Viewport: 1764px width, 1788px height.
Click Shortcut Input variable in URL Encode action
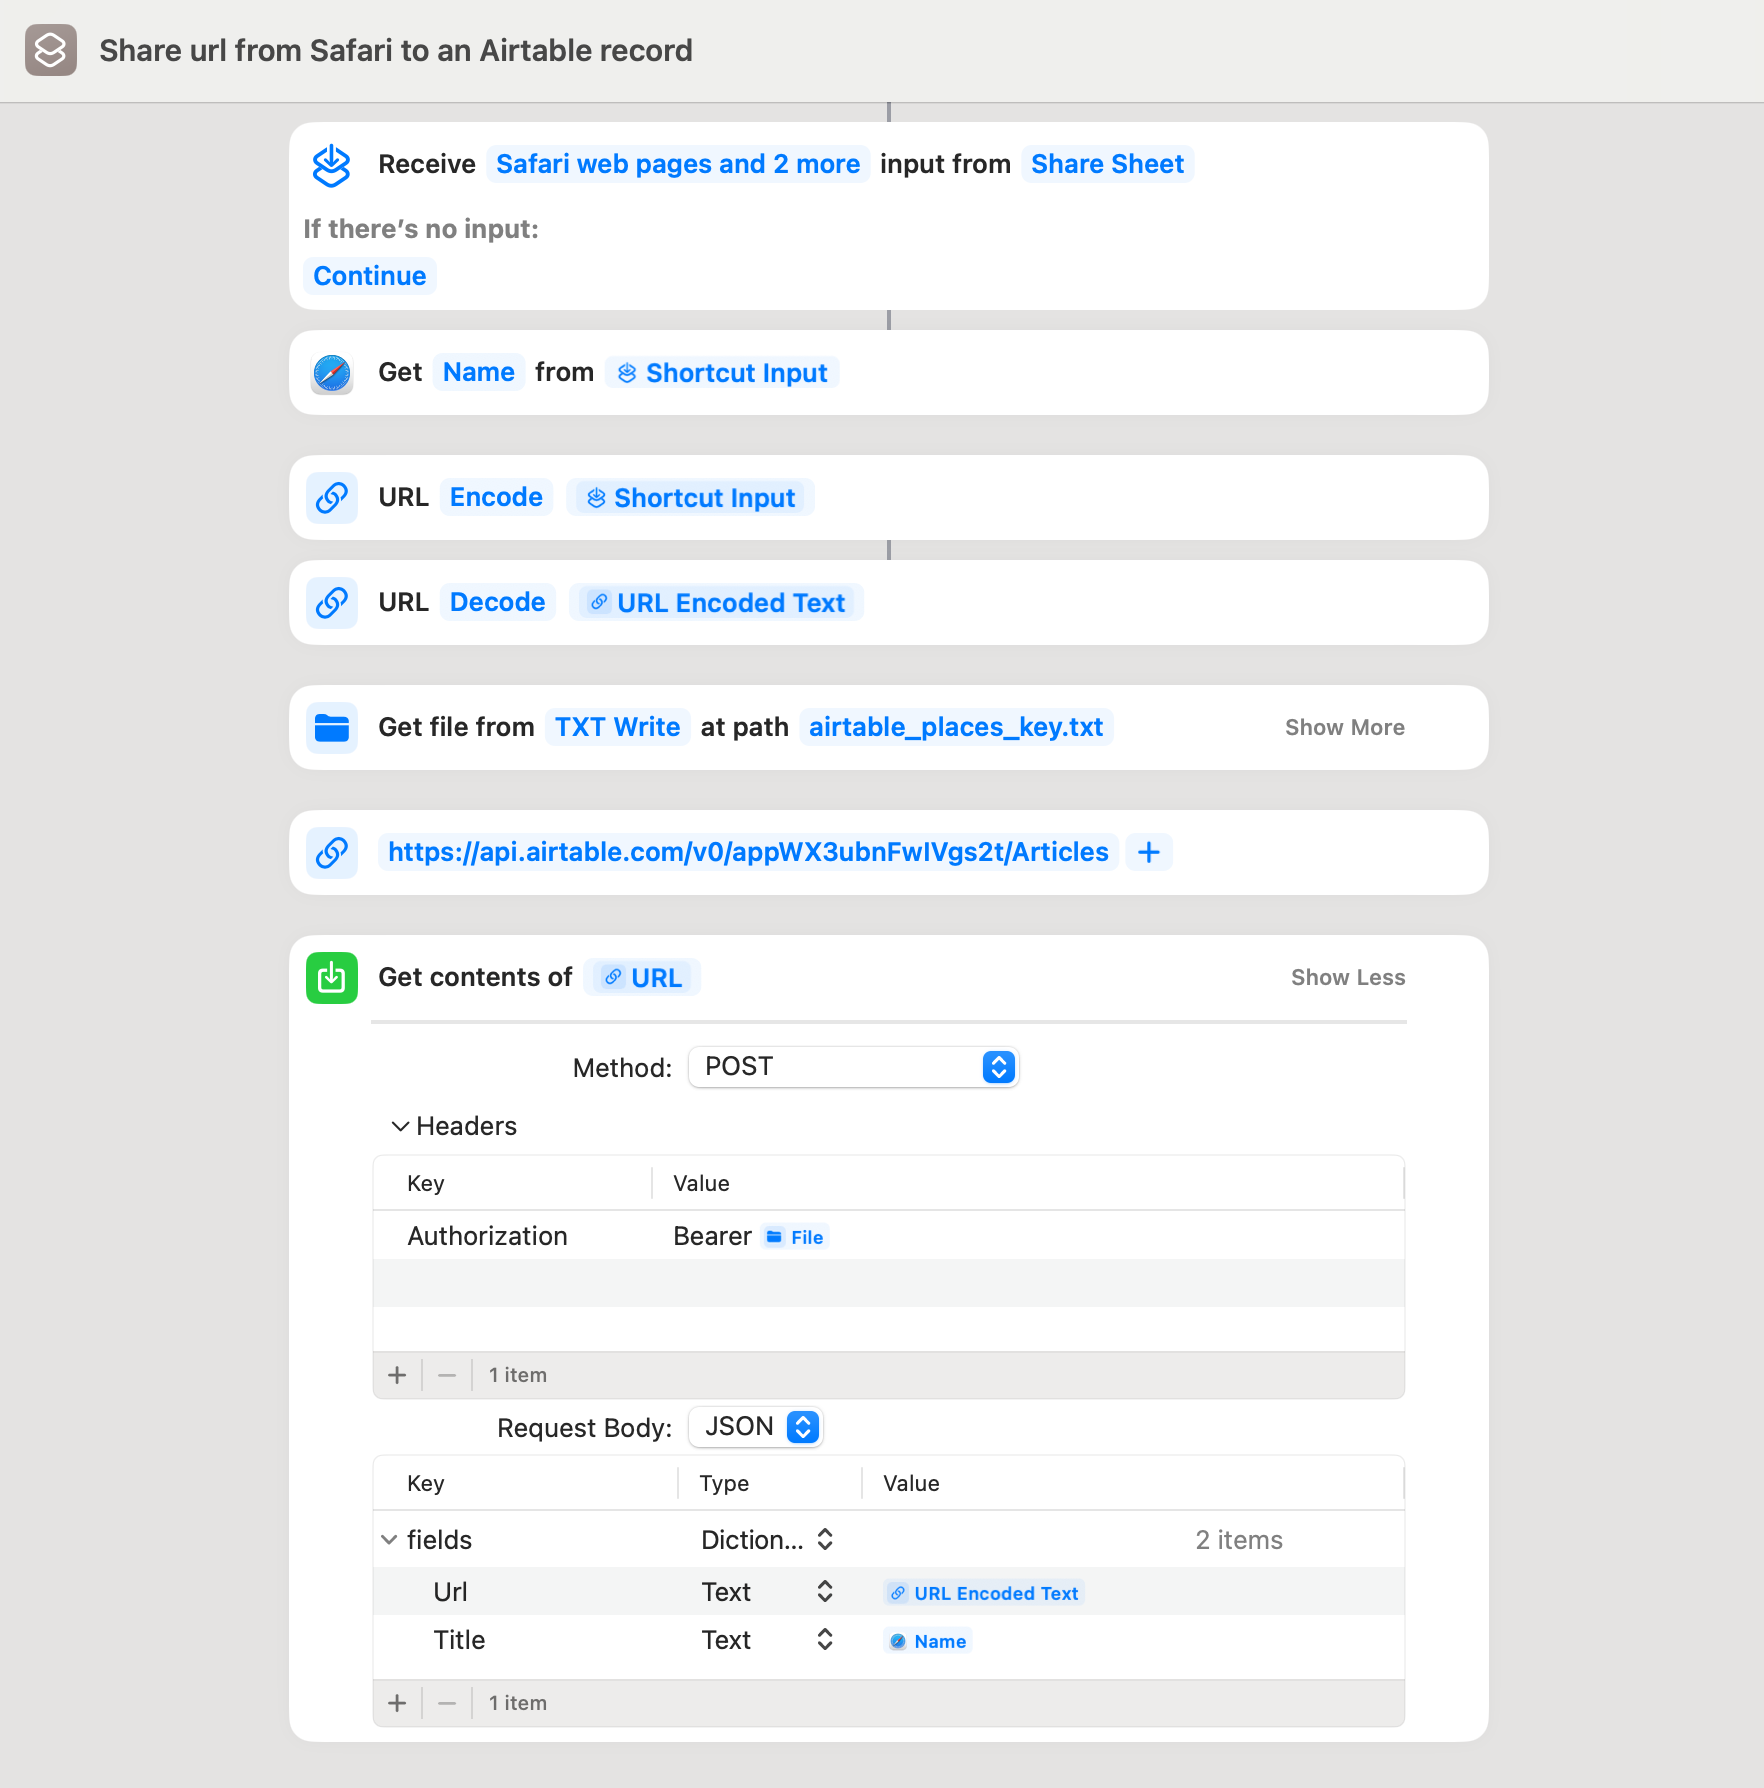pyautogui.click(x=691, y=498)
